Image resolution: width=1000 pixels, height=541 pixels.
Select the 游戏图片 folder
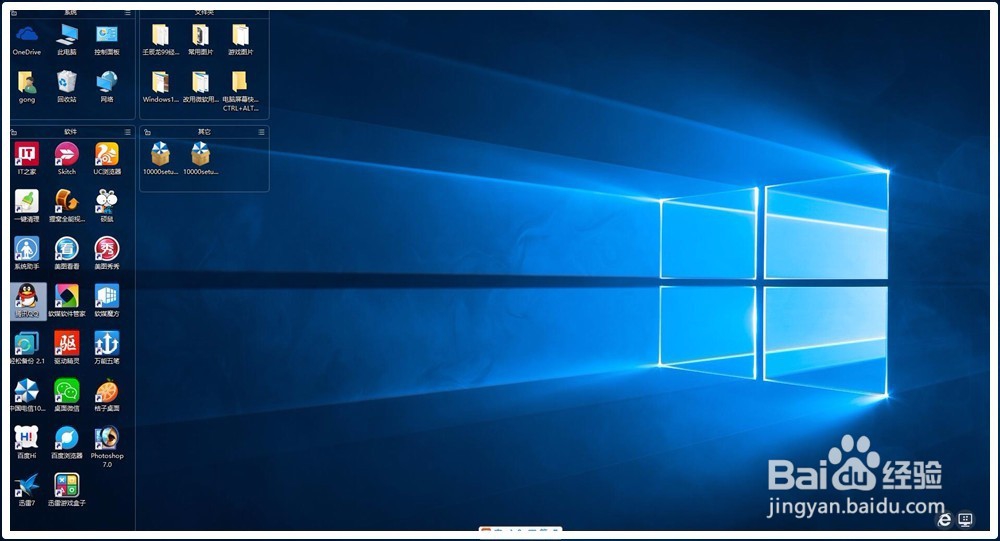240,40
